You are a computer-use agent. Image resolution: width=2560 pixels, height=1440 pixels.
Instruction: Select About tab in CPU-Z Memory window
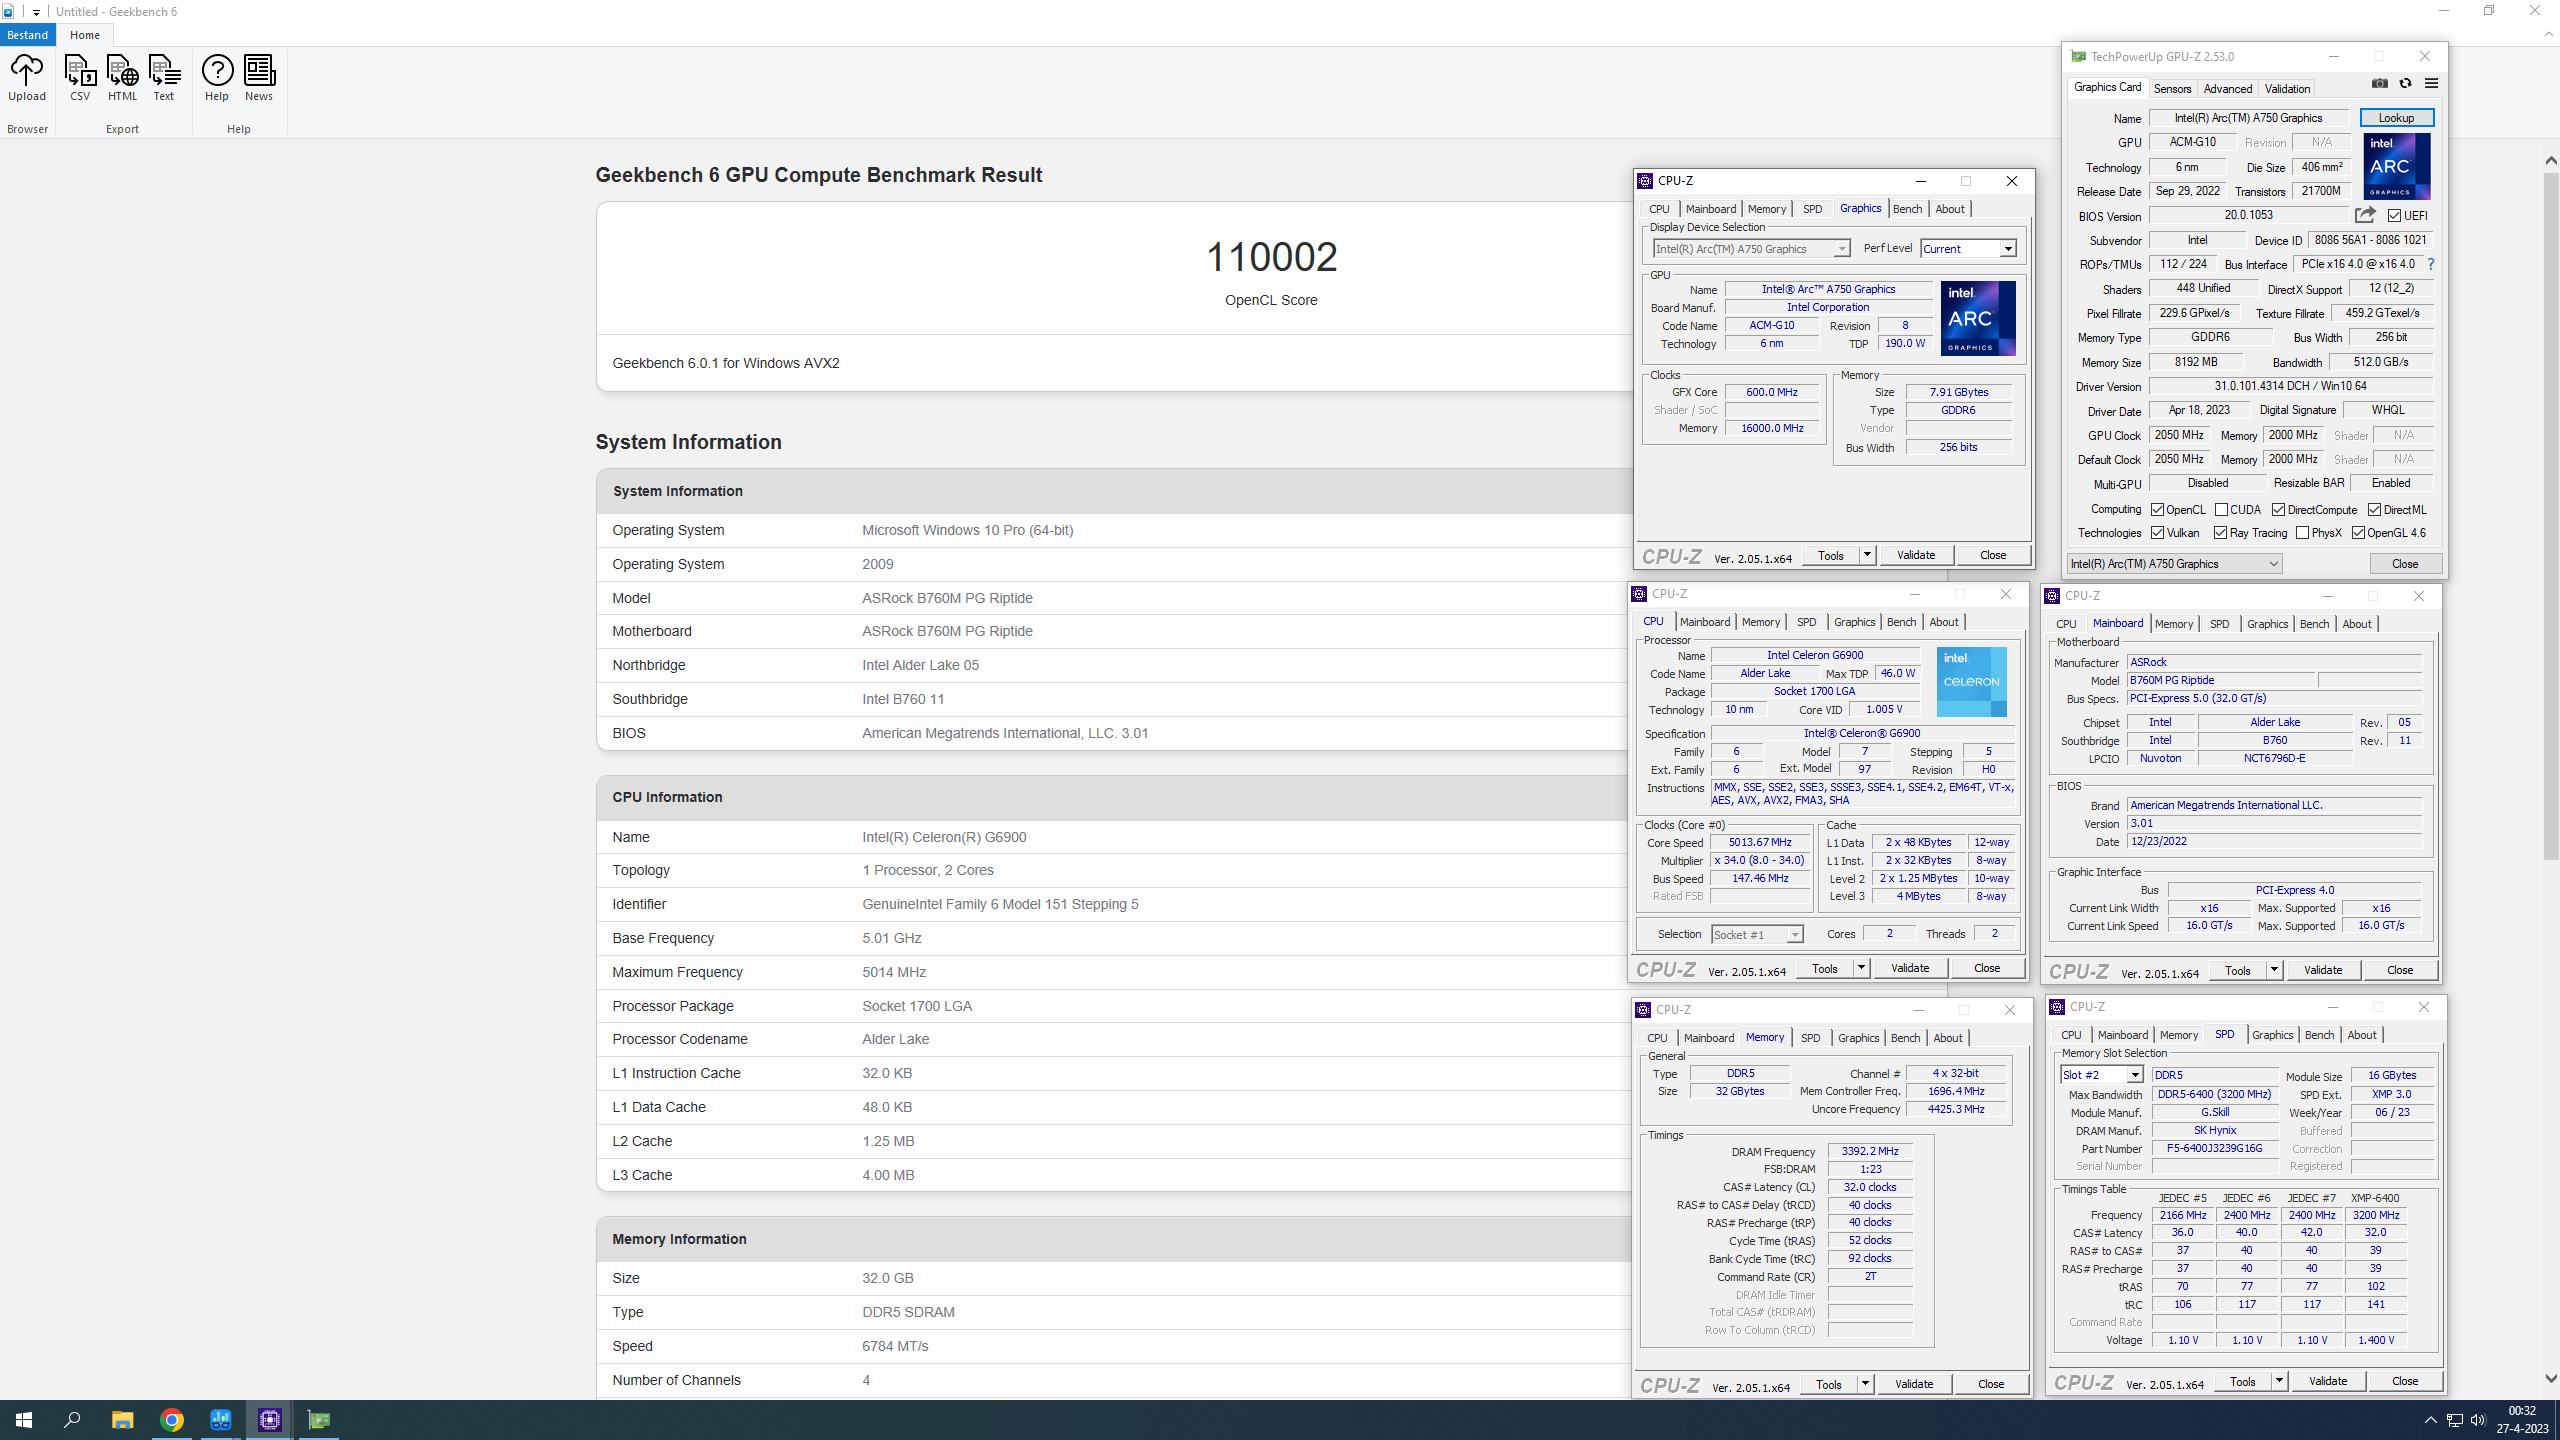[x=1947, y=1038]
